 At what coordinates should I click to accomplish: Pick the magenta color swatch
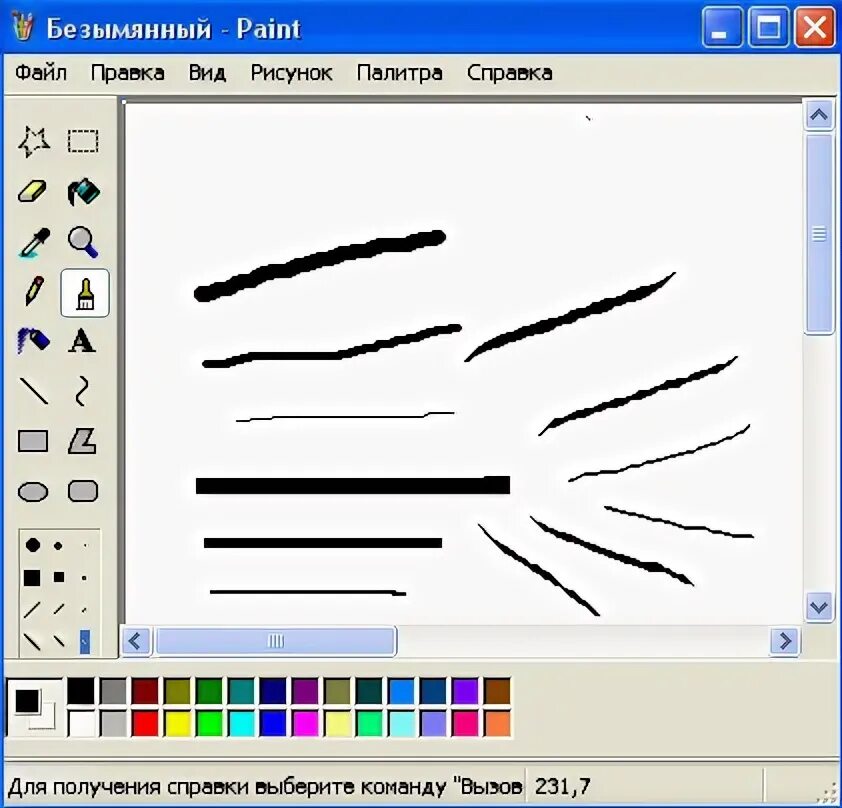[305, 724]
